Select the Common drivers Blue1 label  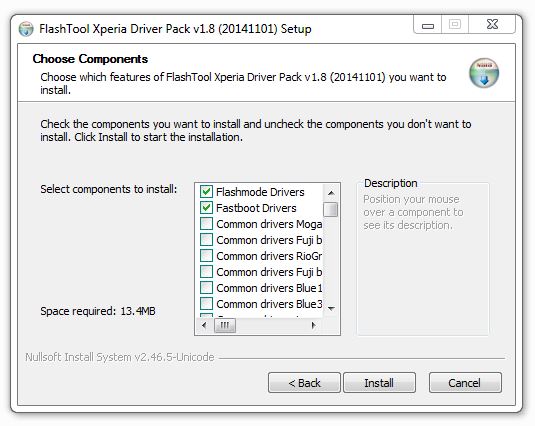click(269, 288)
